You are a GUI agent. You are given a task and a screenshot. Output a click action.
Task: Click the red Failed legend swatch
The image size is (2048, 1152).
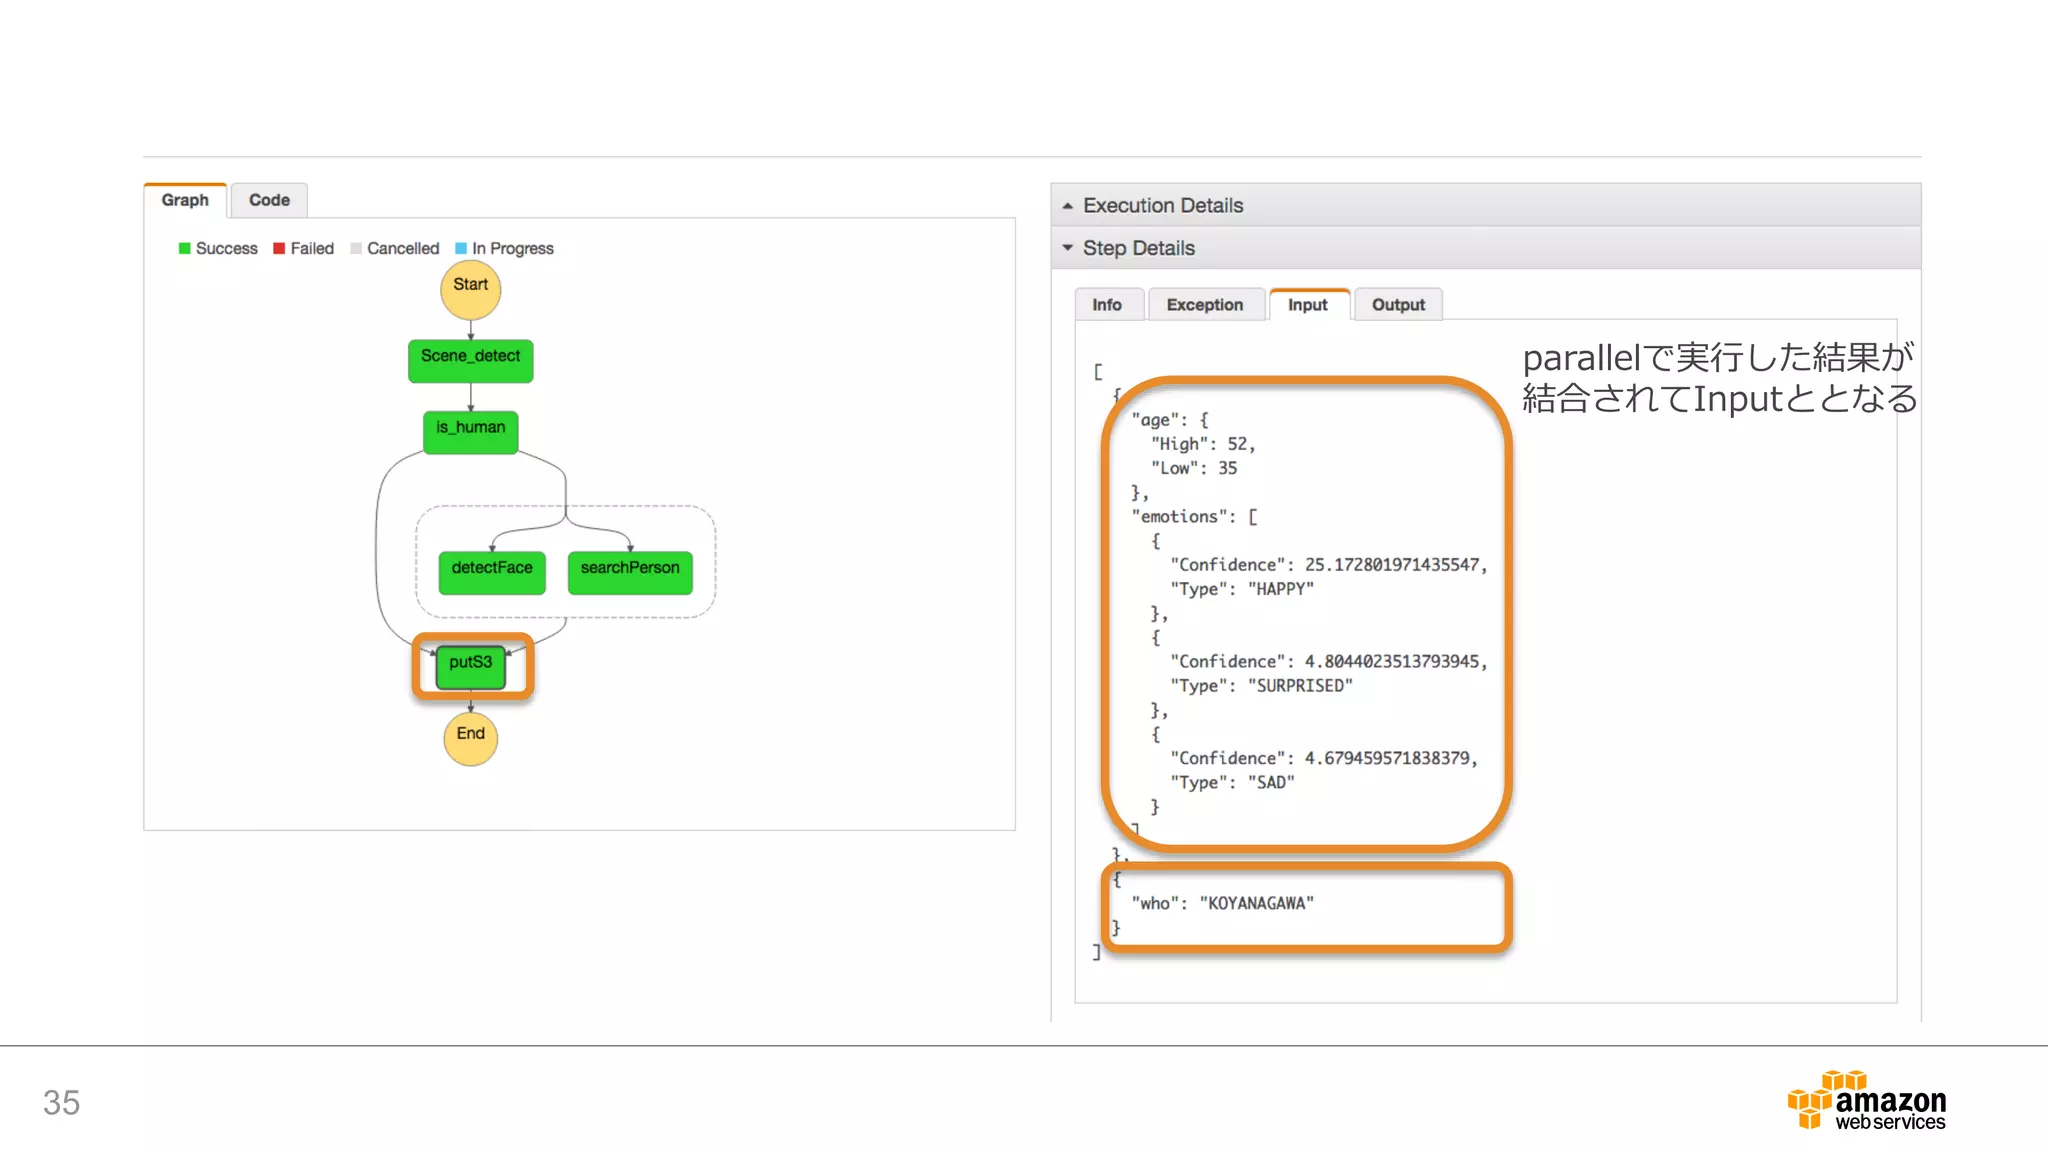[279, 248]
